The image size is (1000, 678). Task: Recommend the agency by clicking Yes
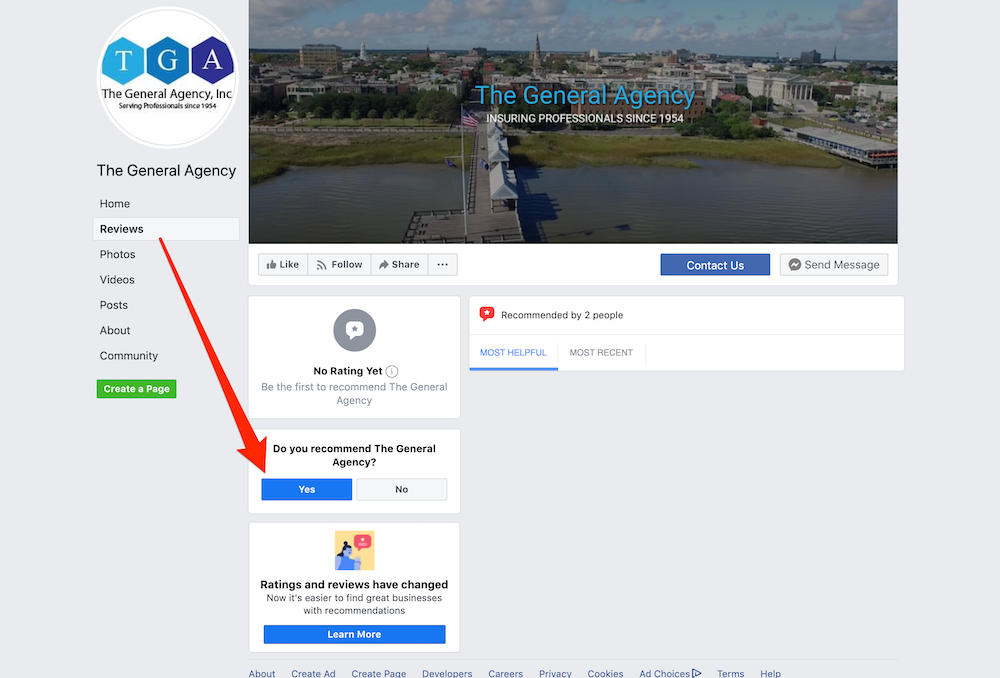point(307,489)
